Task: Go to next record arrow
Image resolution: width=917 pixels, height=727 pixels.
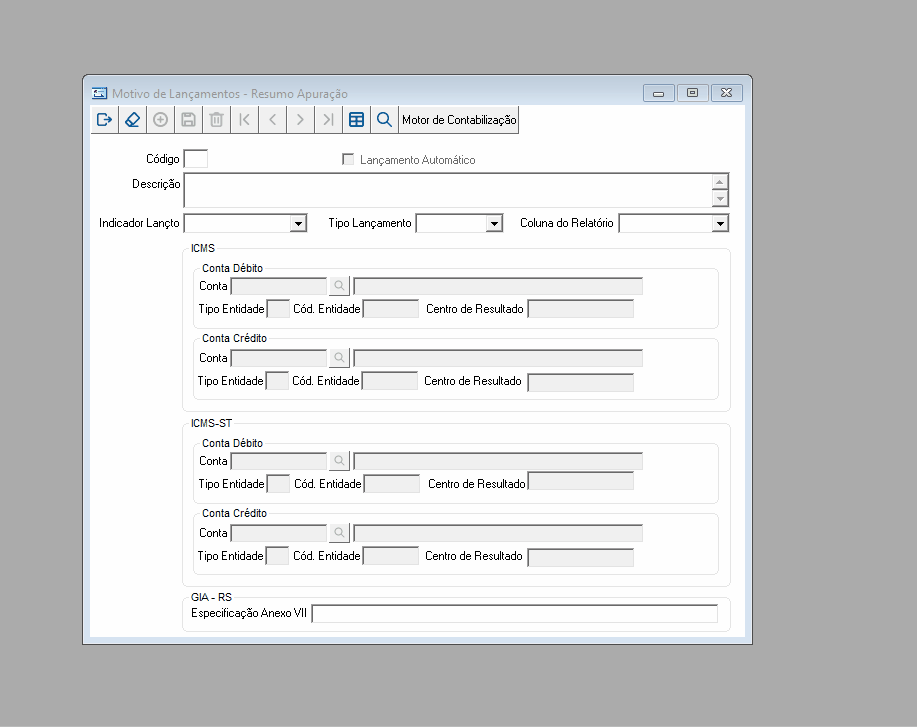Action: tap(301, 120)
